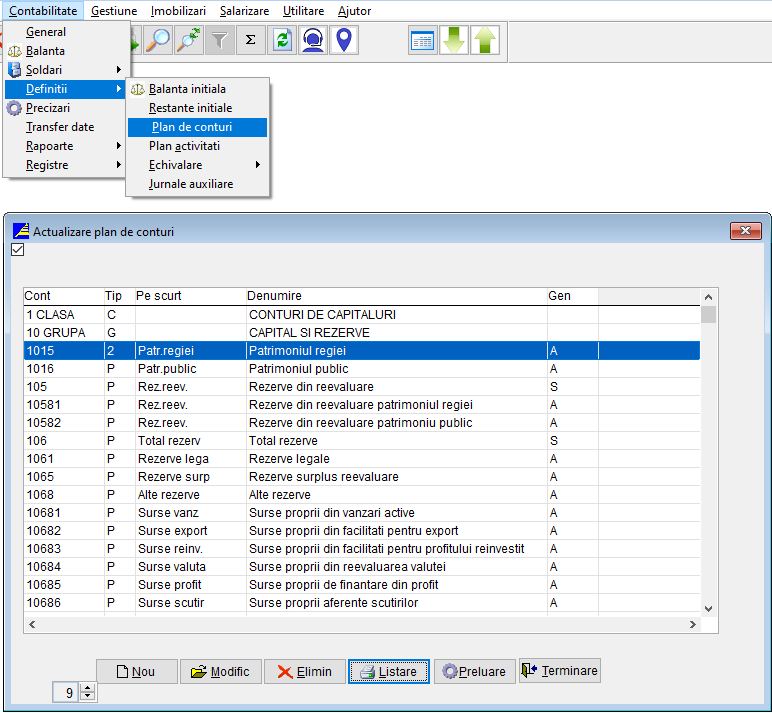Image resolution: width=772 pixels, height=713 pixels.
Task: Select Plan de conturi menu entry
Action: tap(197, 127)
